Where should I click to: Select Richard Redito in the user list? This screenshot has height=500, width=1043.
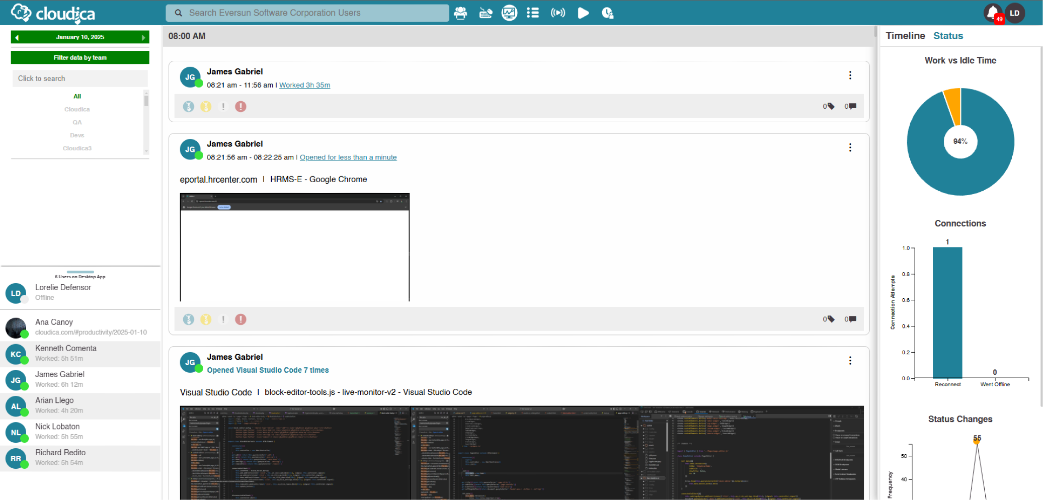80,457
